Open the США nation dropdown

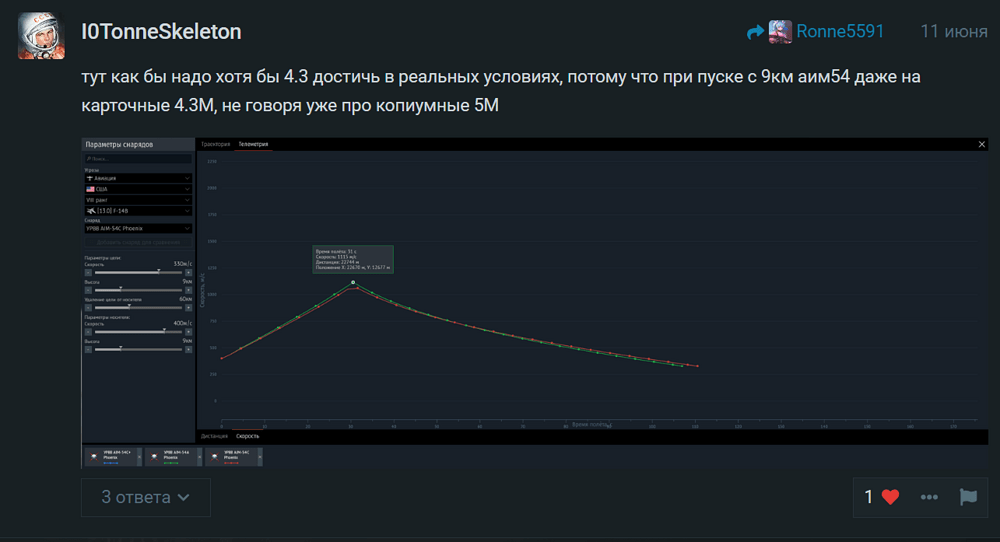click(138, 189)
